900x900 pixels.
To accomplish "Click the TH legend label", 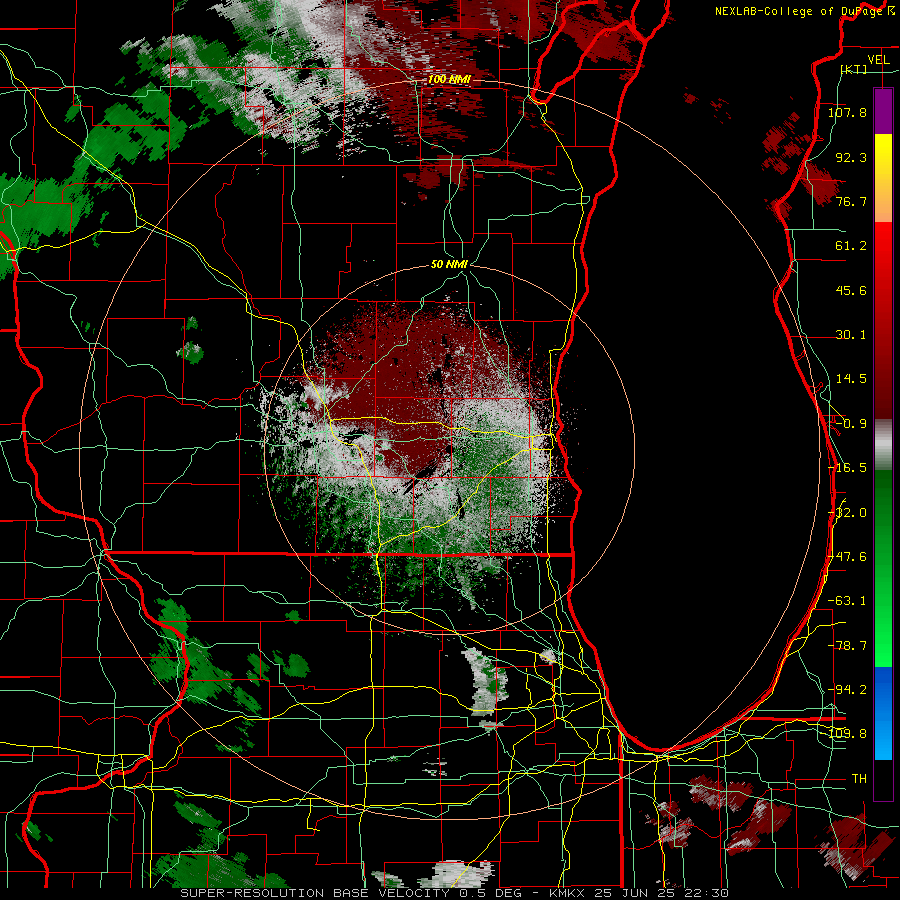I will coord(859,779).
